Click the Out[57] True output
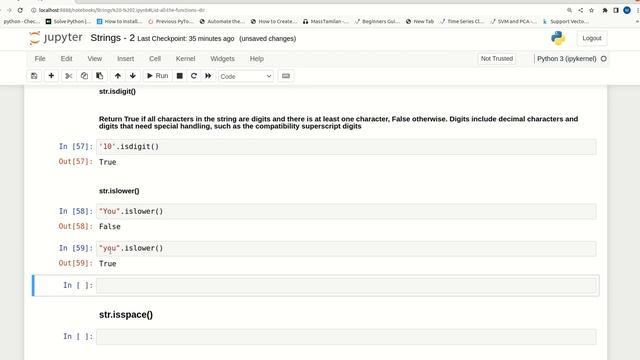 [x=108, y=162]
